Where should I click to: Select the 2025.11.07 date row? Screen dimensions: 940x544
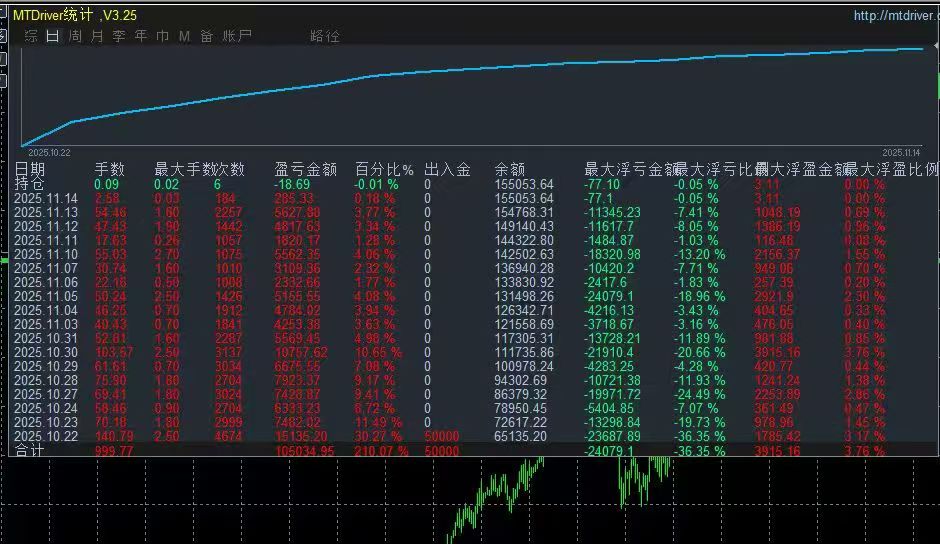point(46,268)
